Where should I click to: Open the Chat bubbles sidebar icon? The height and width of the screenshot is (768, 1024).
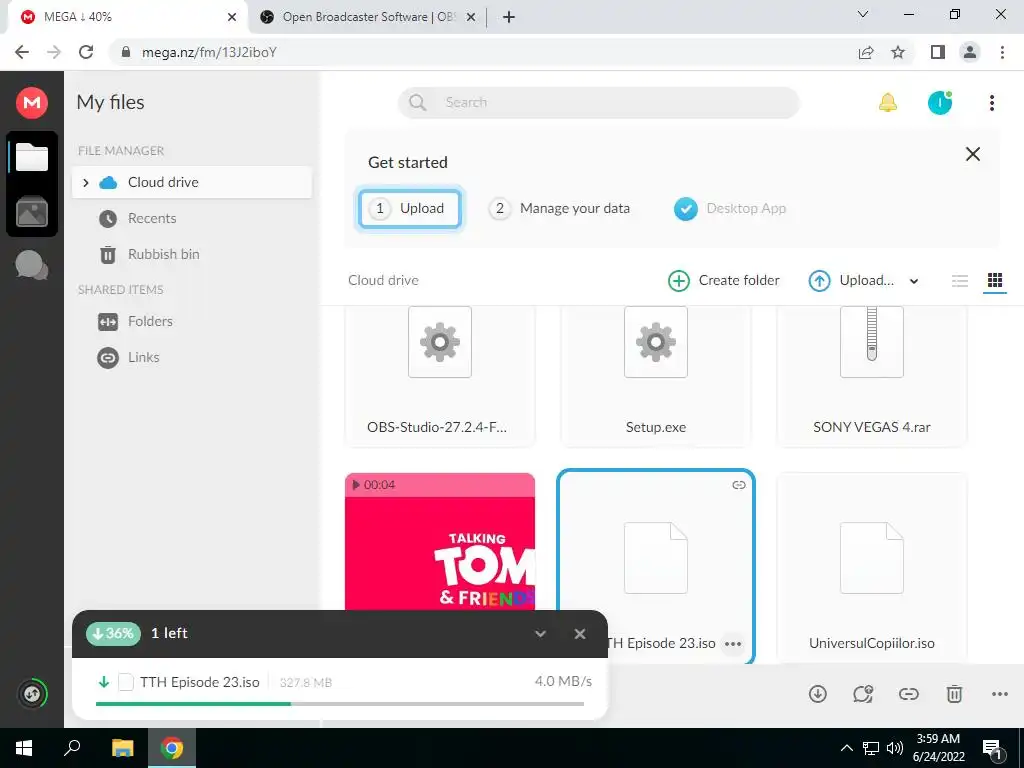click(x=31, y=265)
